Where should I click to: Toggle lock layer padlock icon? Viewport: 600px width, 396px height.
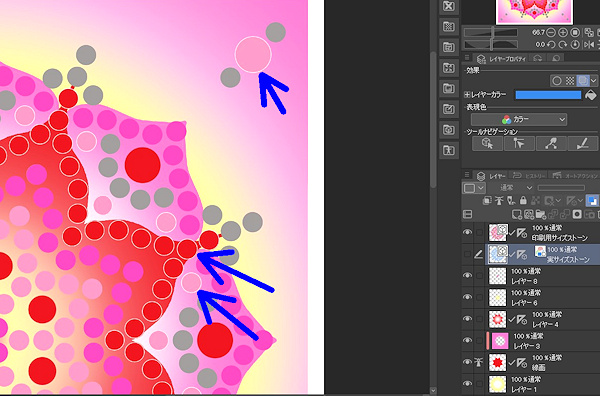[x=523, y=200]
